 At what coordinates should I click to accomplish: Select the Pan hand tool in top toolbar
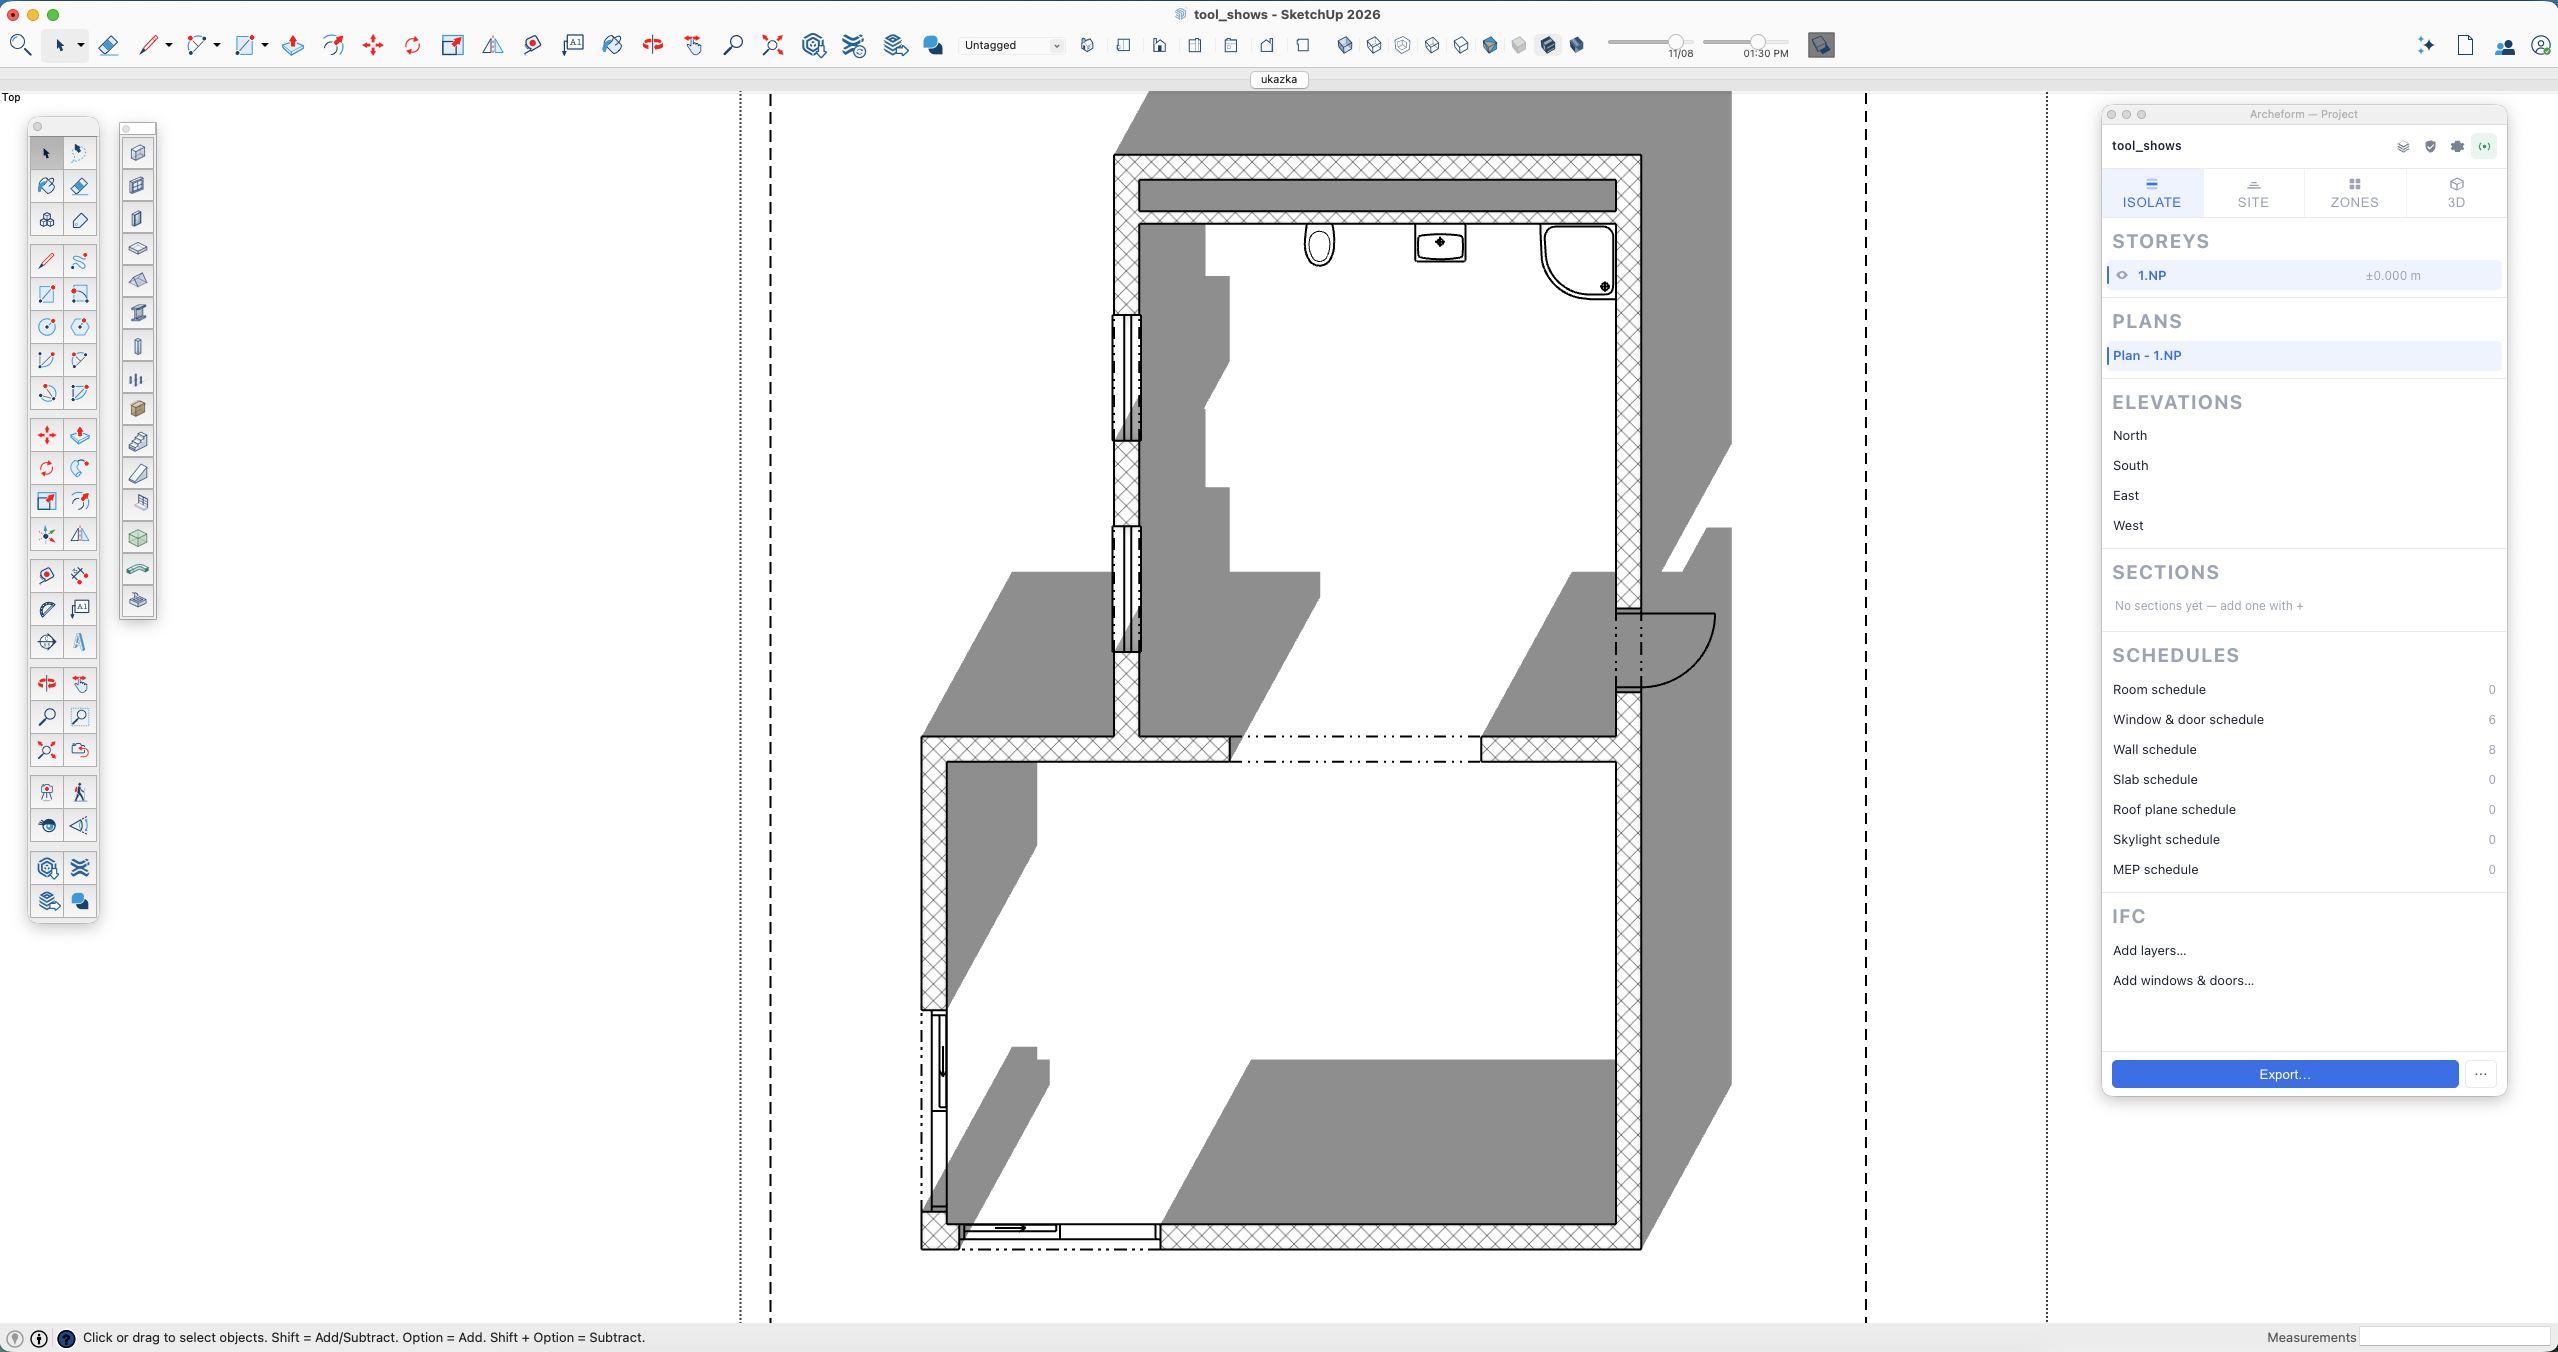click(693, 45)
